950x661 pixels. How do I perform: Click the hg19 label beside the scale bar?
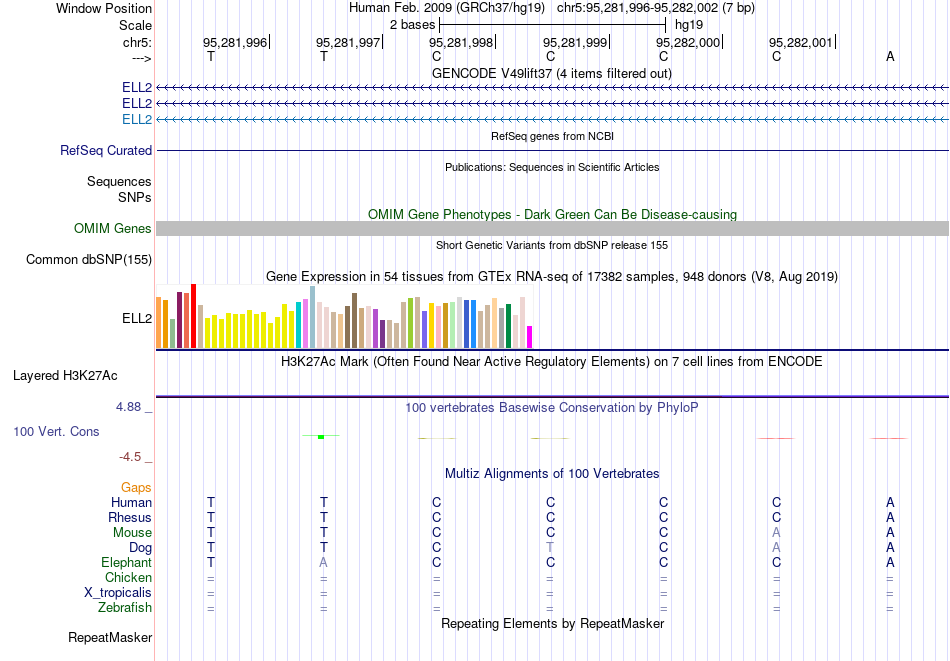click(689, 25)
